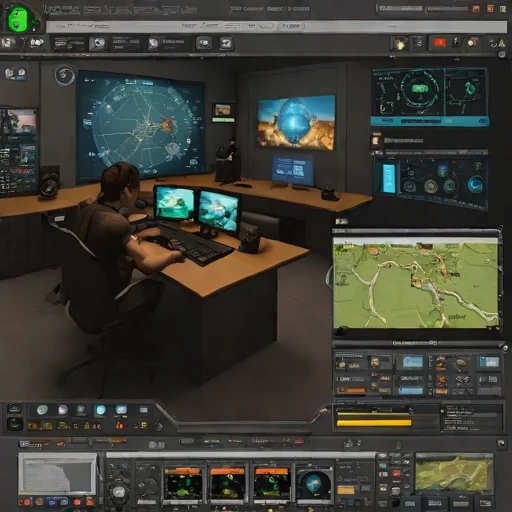Open the warning triangle icon in toolbar

502,43
